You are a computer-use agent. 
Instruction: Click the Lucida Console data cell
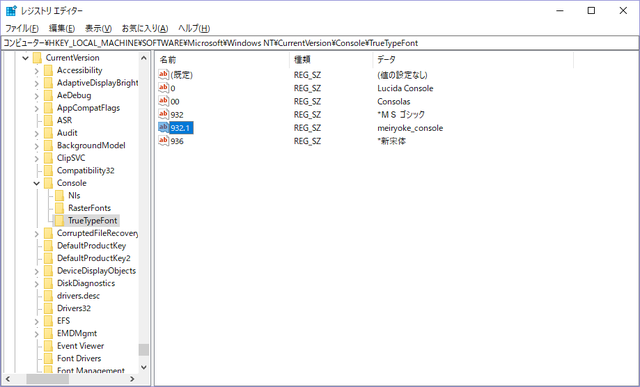click(405, 88)
